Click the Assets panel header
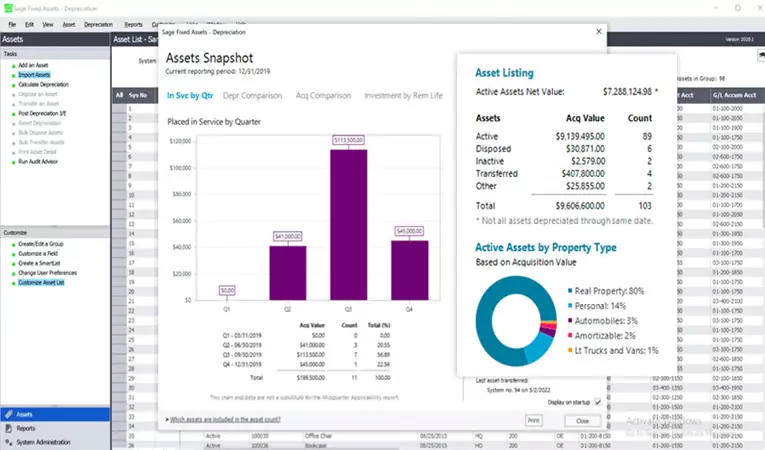This screenshot has height=450, width=765. pos(55,40)
